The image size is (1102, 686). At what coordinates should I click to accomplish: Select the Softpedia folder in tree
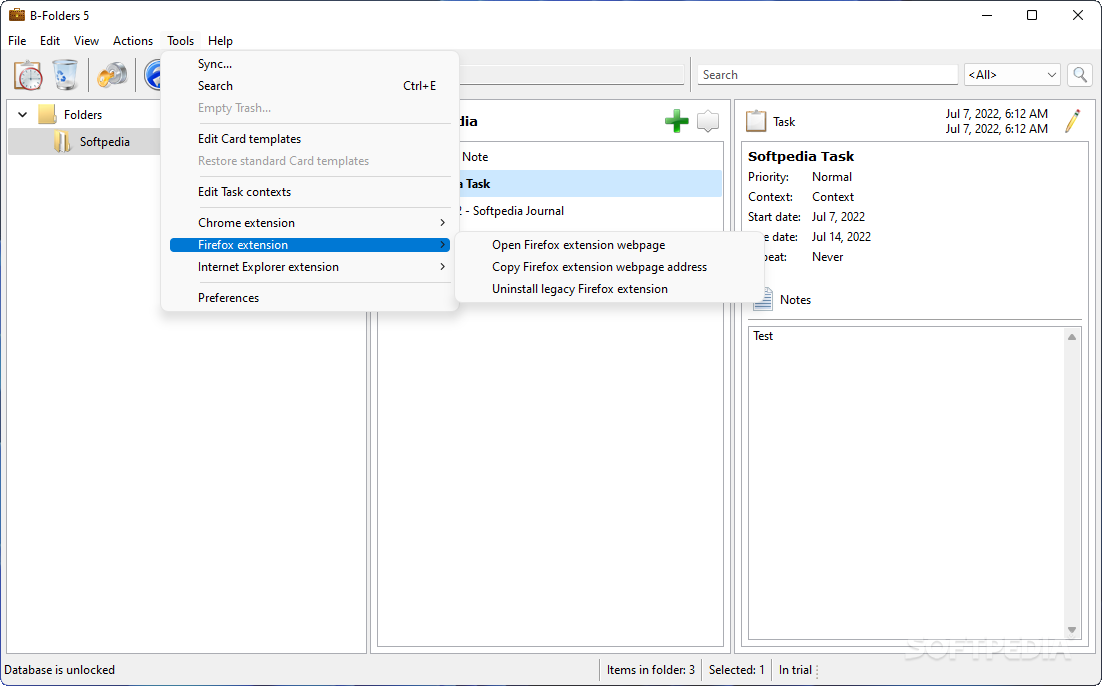pos(105,141)
